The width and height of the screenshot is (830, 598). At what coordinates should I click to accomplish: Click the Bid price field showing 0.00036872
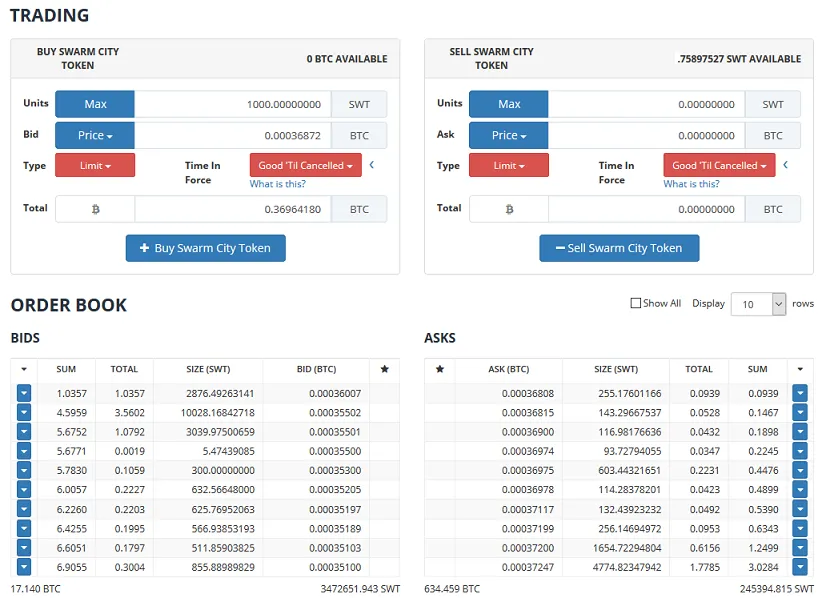click(233, 135)
